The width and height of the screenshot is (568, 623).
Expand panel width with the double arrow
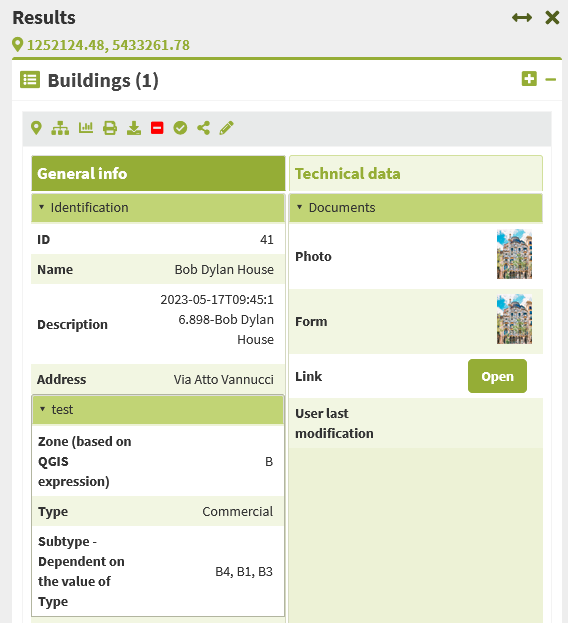522,17
